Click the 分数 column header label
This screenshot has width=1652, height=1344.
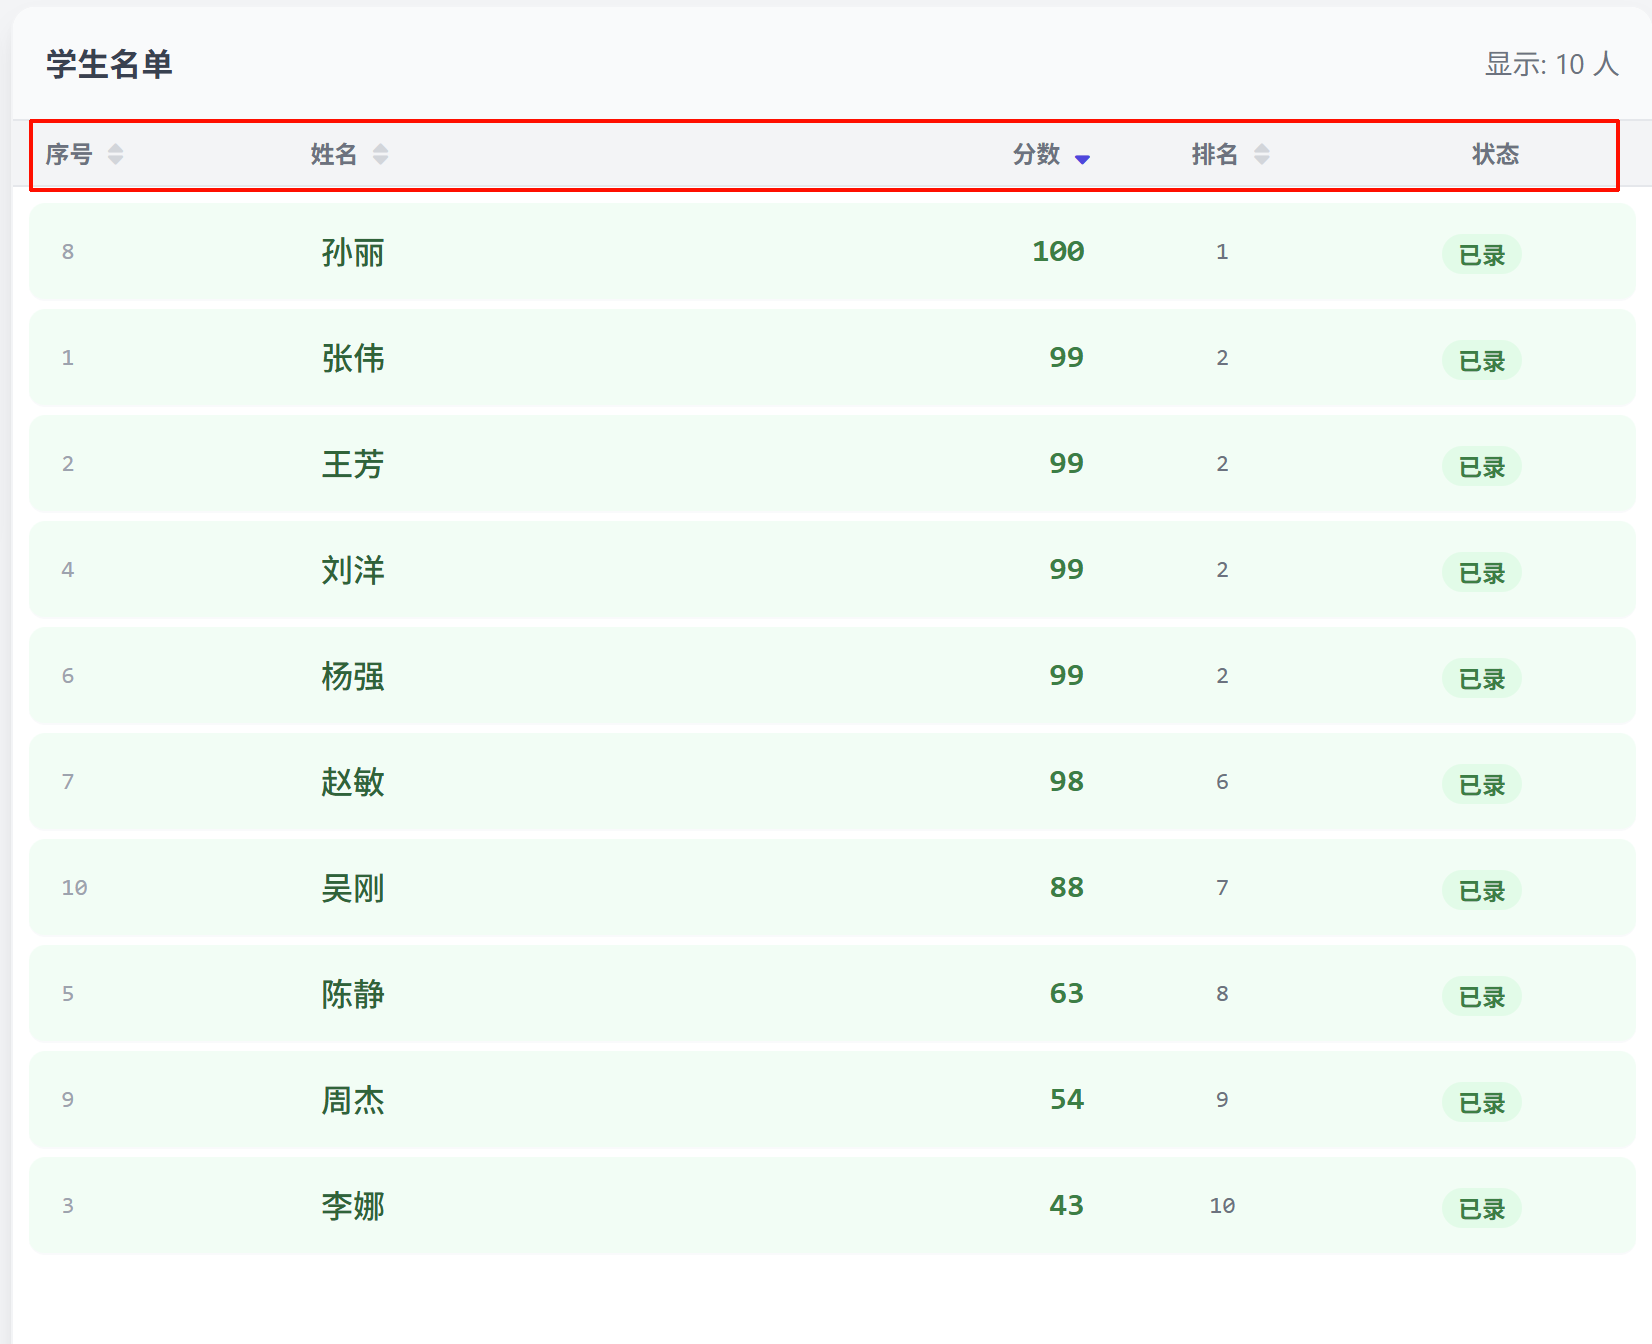(x=1036, y=154)
